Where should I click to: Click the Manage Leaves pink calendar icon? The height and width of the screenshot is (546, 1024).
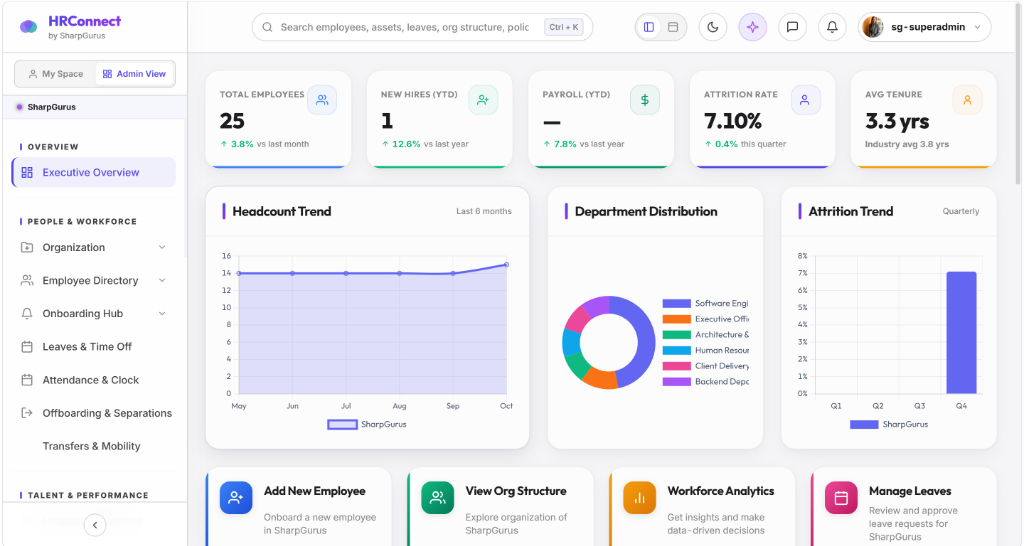pos(841,498)
